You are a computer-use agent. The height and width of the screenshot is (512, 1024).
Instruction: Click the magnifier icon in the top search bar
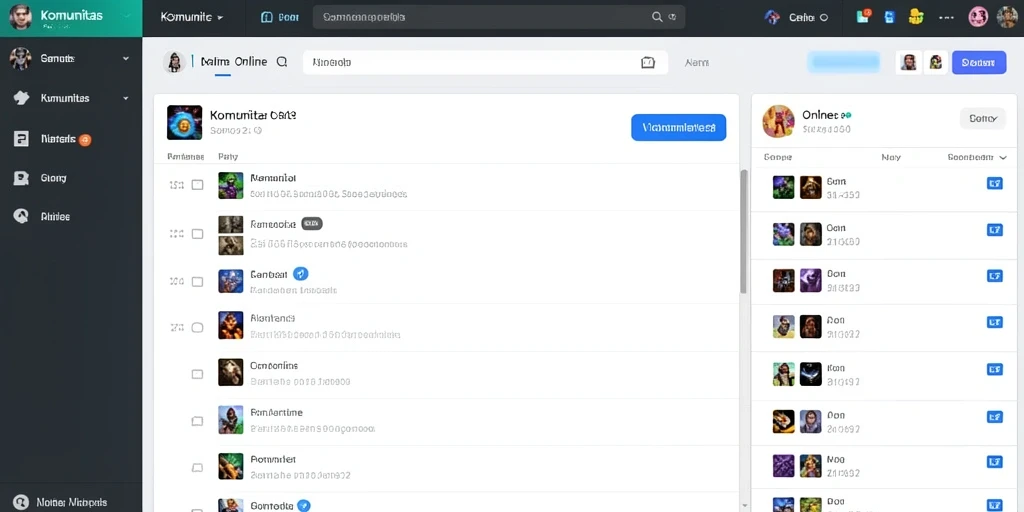pyautogui.click(x=657, y=18)
